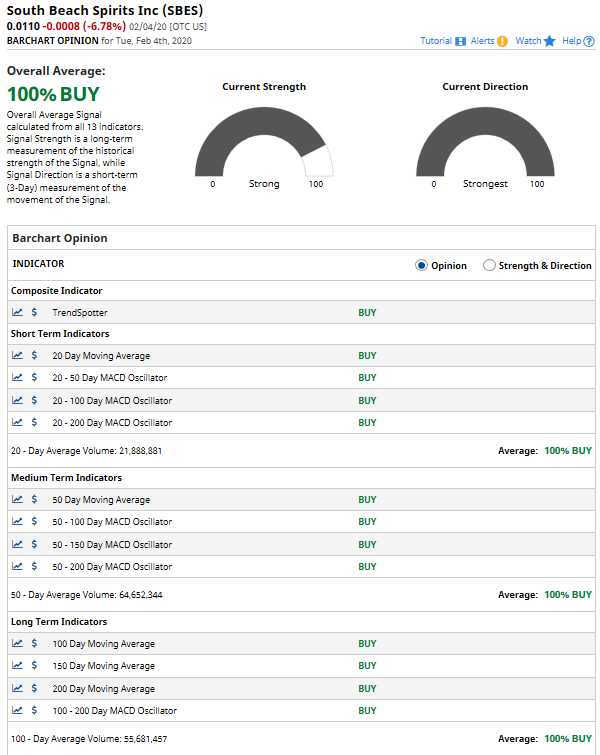Add stock via Watch link
This screenshot has height=755, width=600.
click(x=528, y=41)
